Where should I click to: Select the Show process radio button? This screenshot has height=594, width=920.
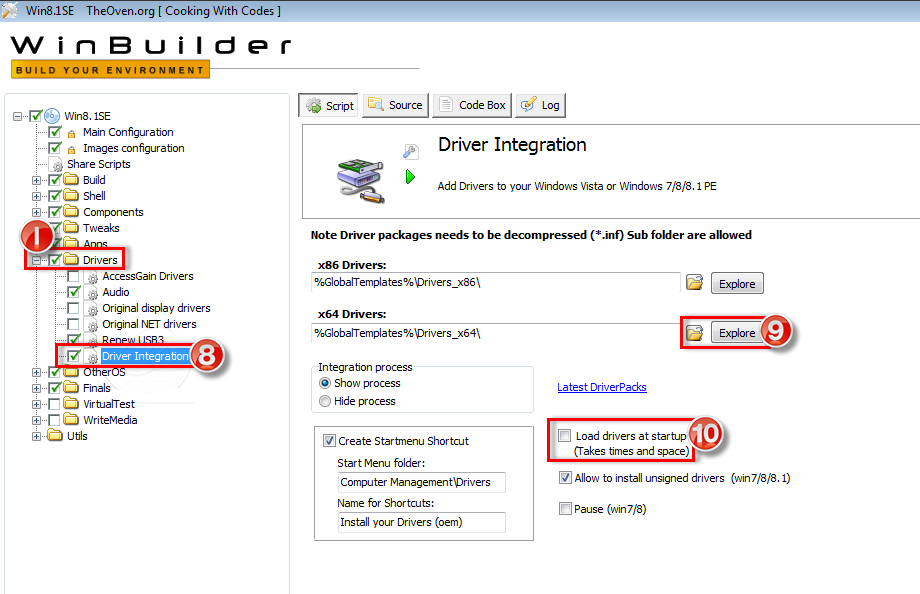coord(324,383)
